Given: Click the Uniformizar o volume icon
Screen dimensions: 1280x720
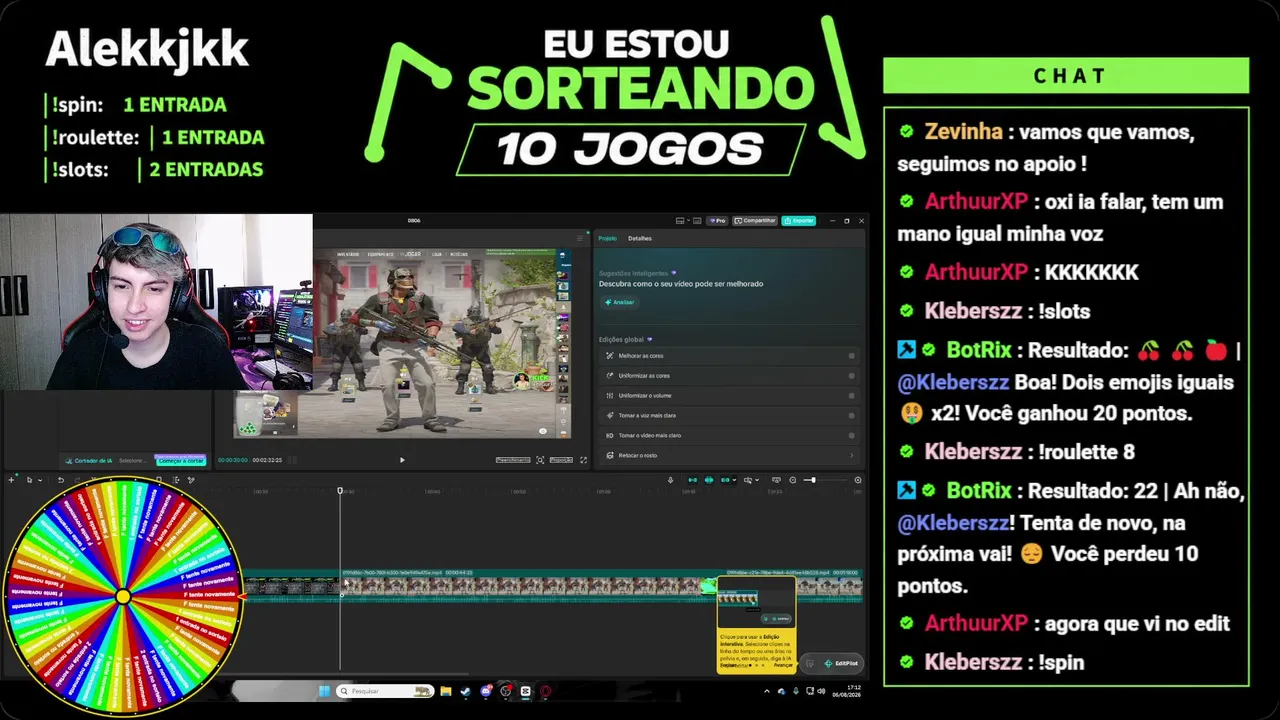Looking at the screenshot, I should click(x=609, y=395).
